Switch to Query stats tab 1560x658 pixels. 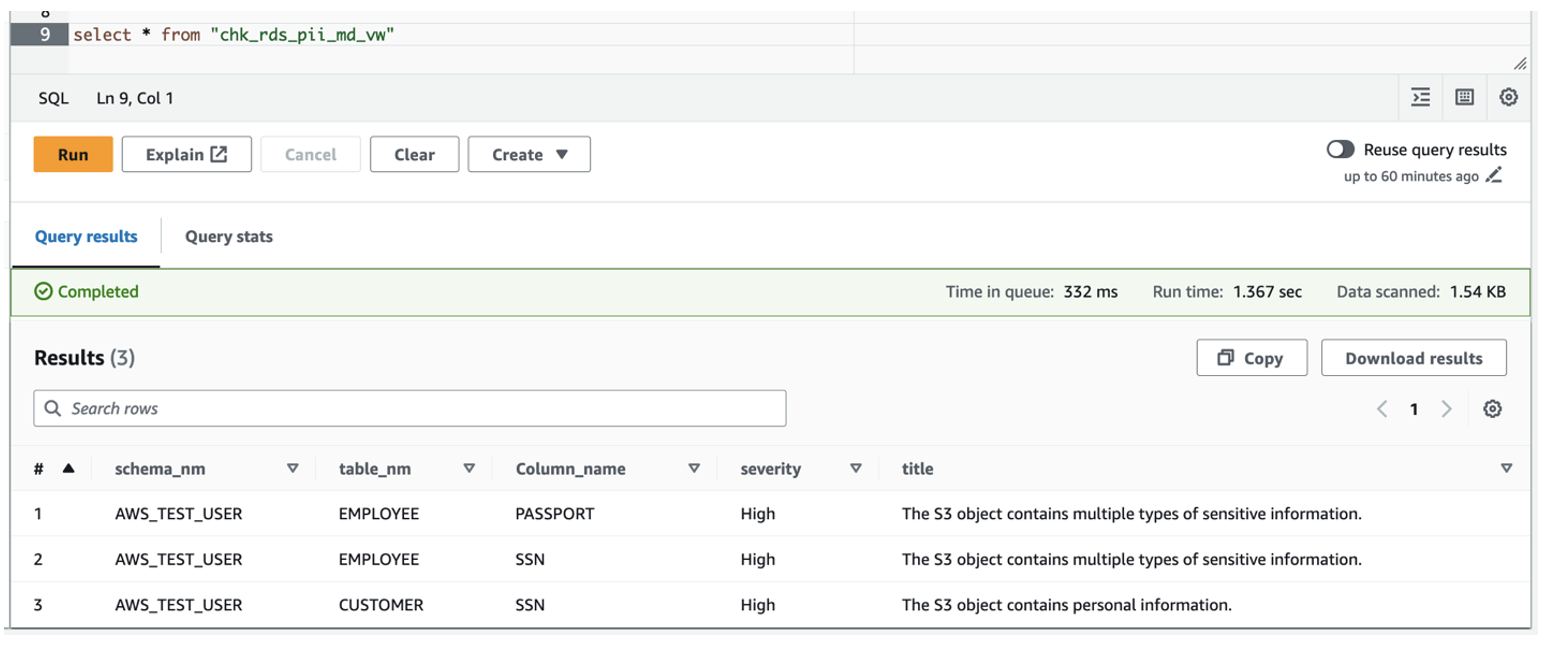(229, 237)
